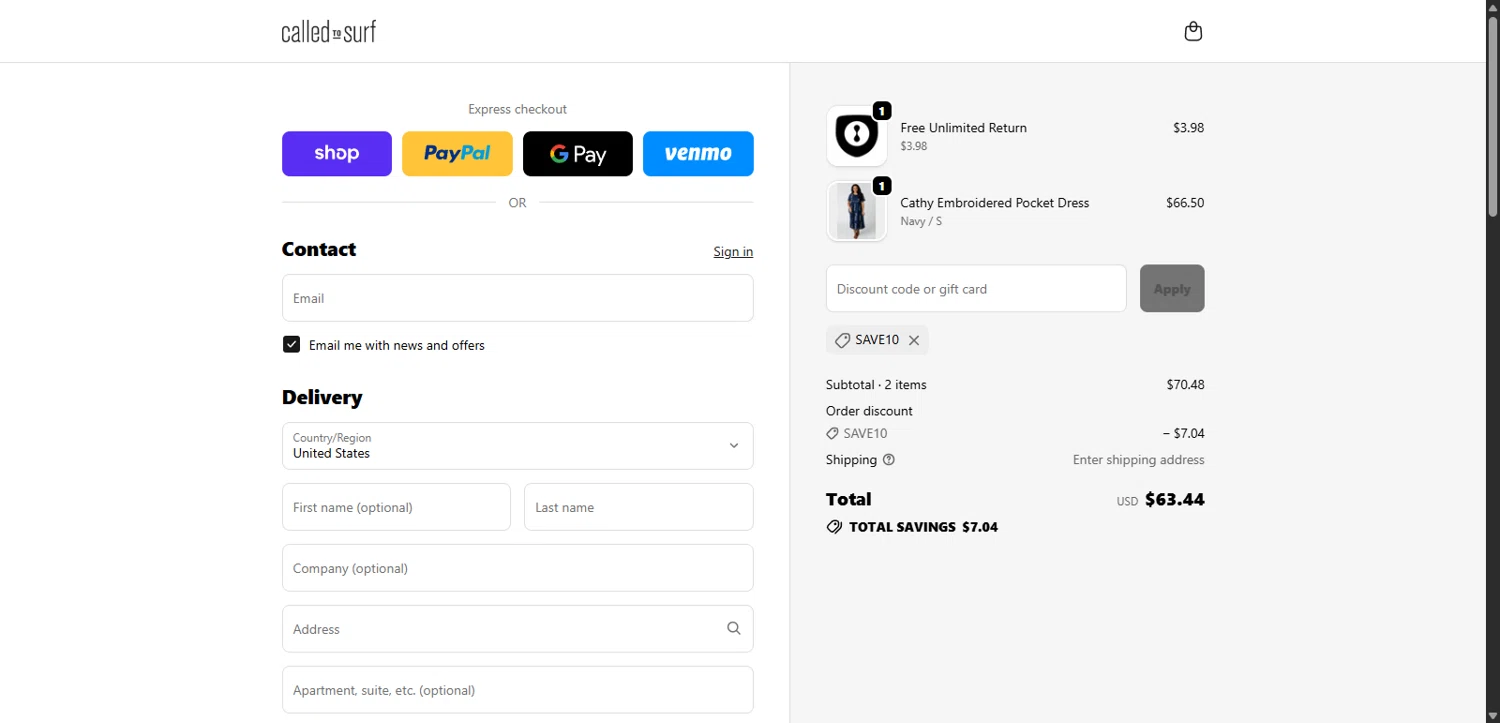This screenshot has width=1500, height=723.
Task: Click the Navy / S variant text
Action: (920, 221)
